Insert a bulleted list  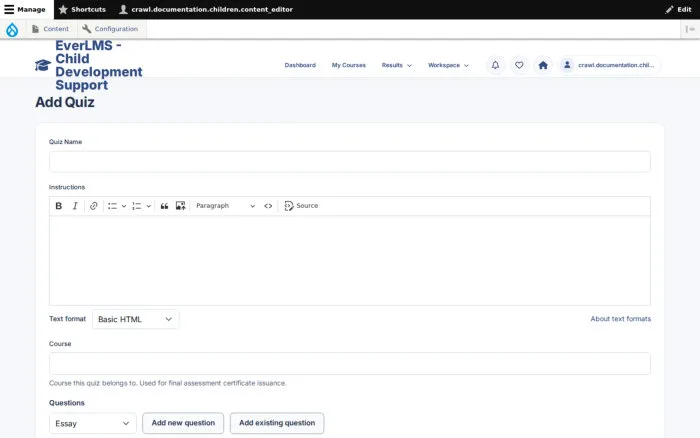click(x=112, y=206)
